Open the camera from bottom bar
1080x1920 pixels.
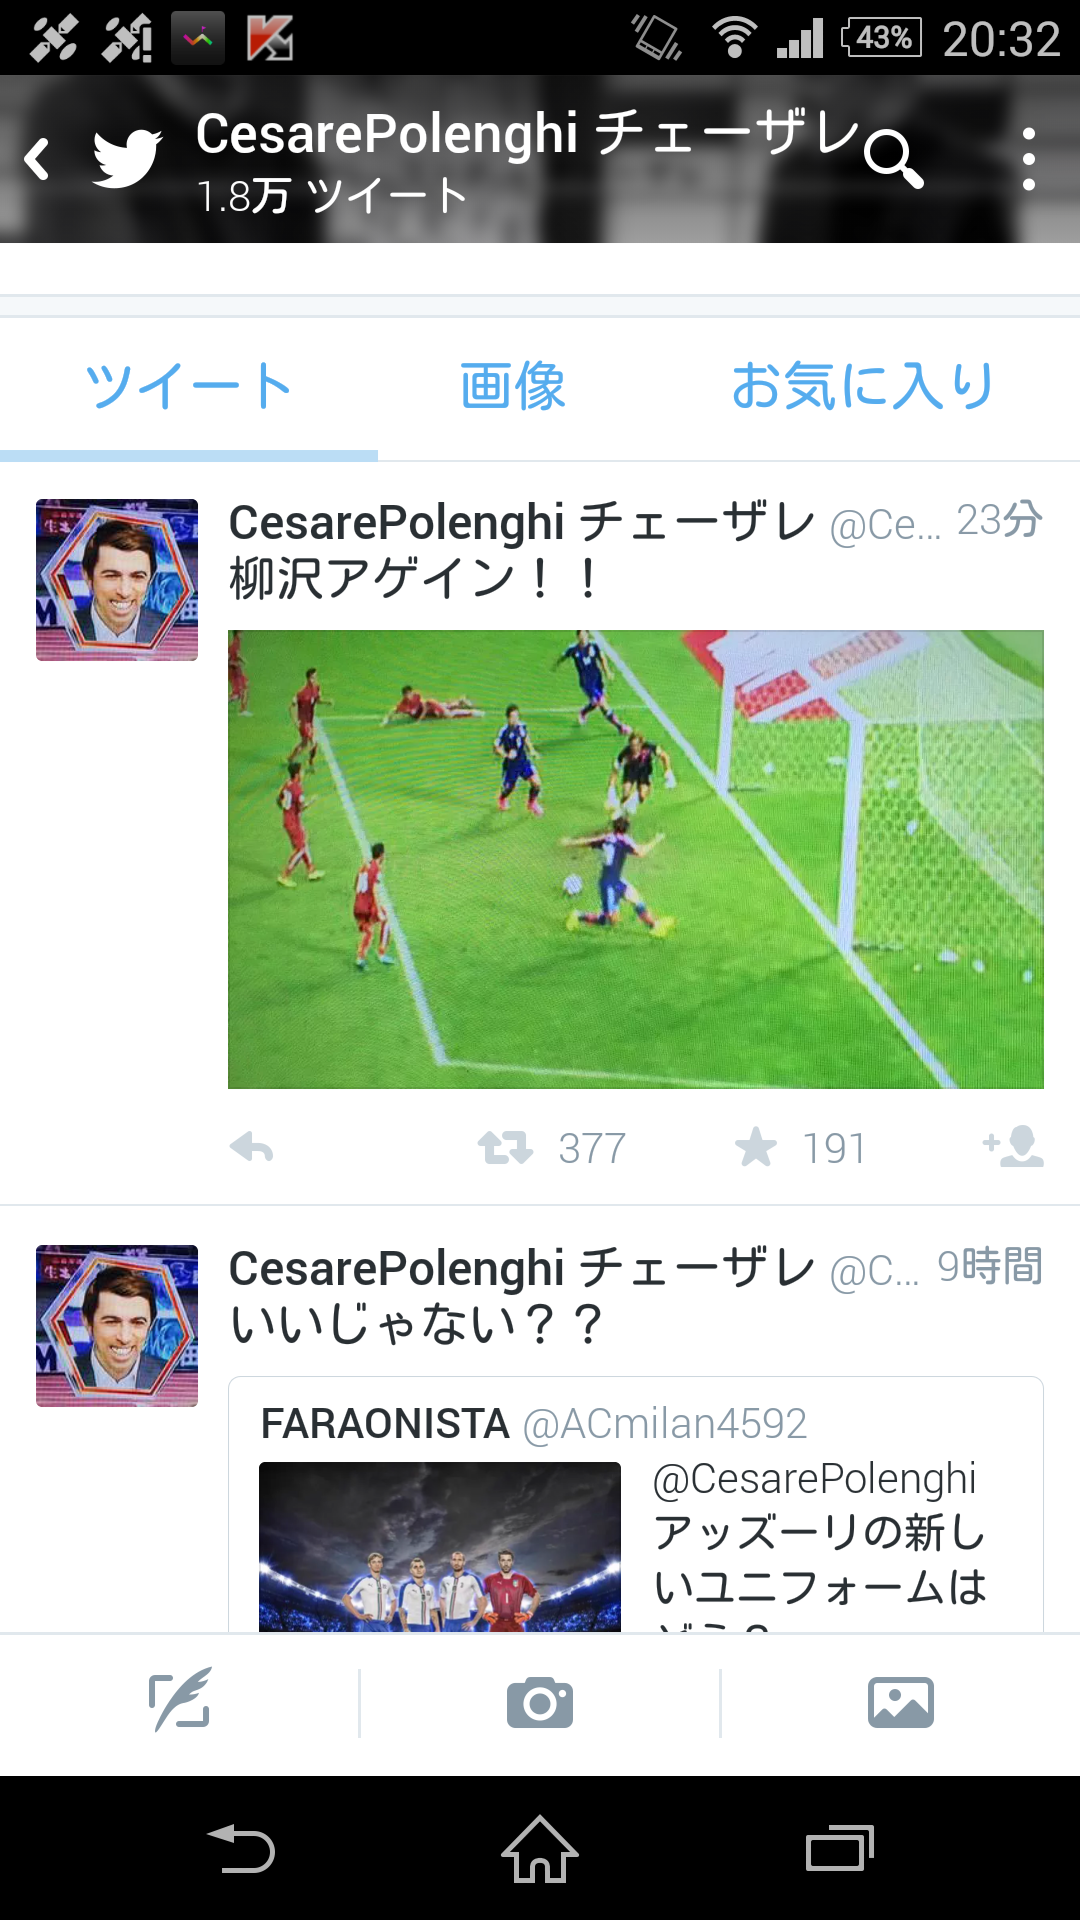[x=540, y=1702]
